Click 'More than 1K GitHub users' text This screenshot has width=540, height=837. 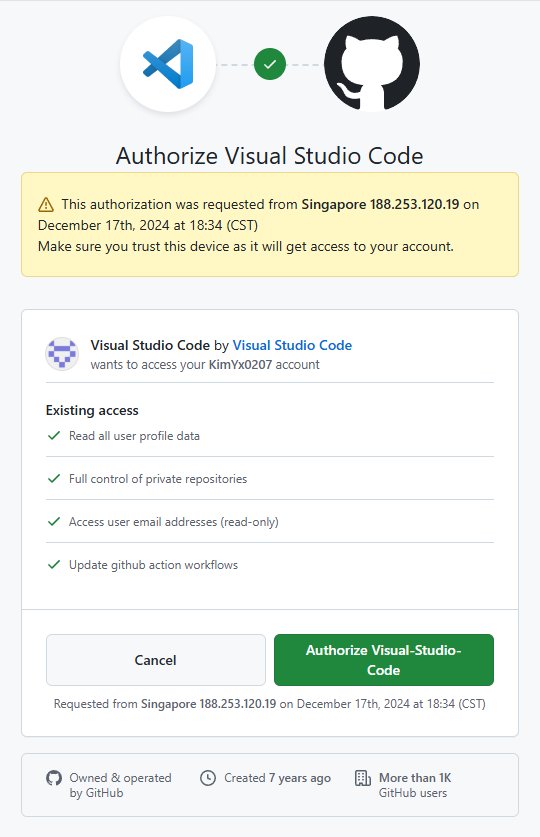[x=415, y=785]
